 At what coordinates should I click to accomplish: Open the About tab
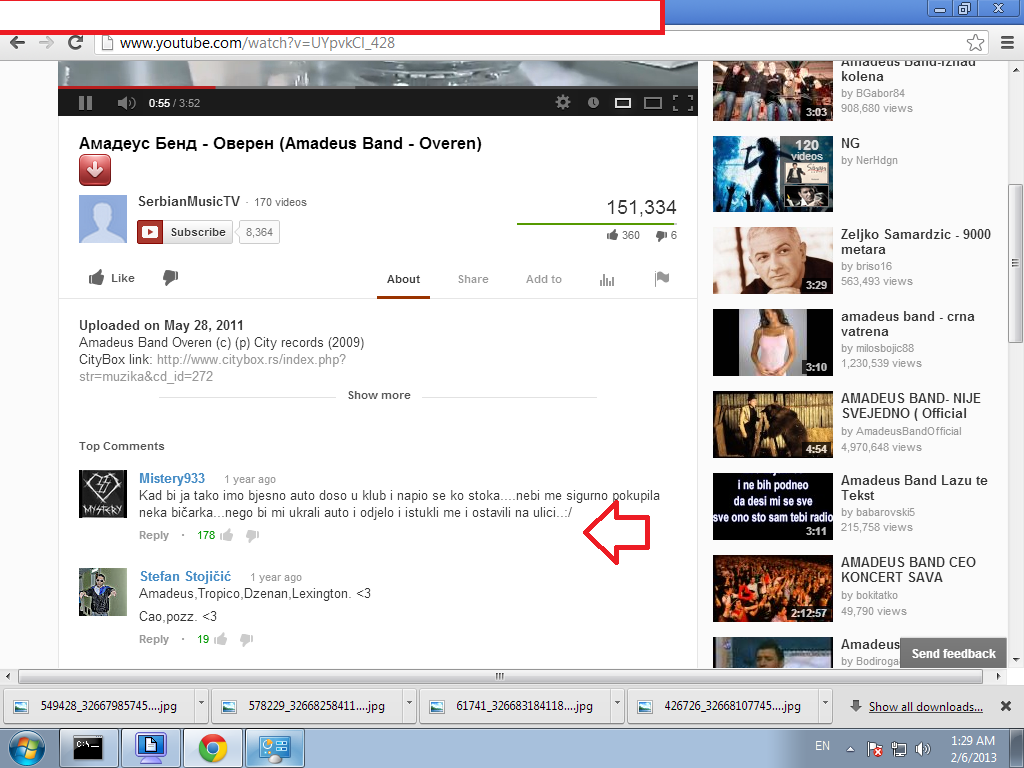[x=404, y=280]
